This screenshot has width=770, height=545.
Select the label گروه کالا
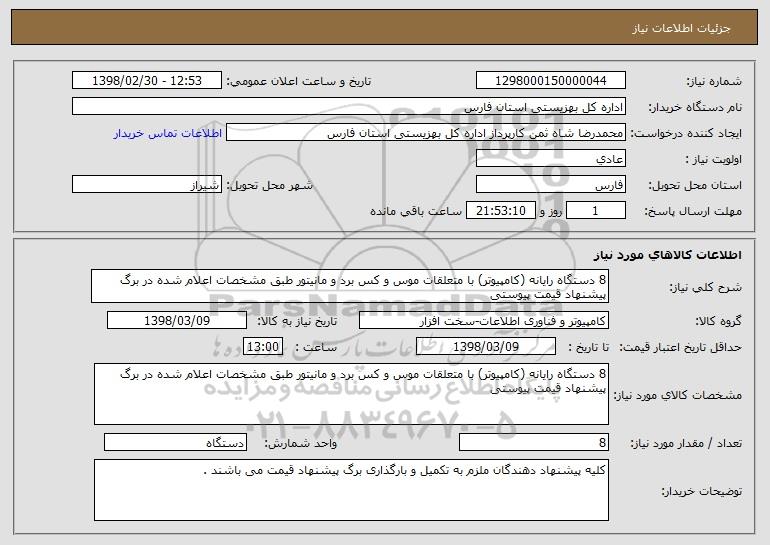click(718, 322)
